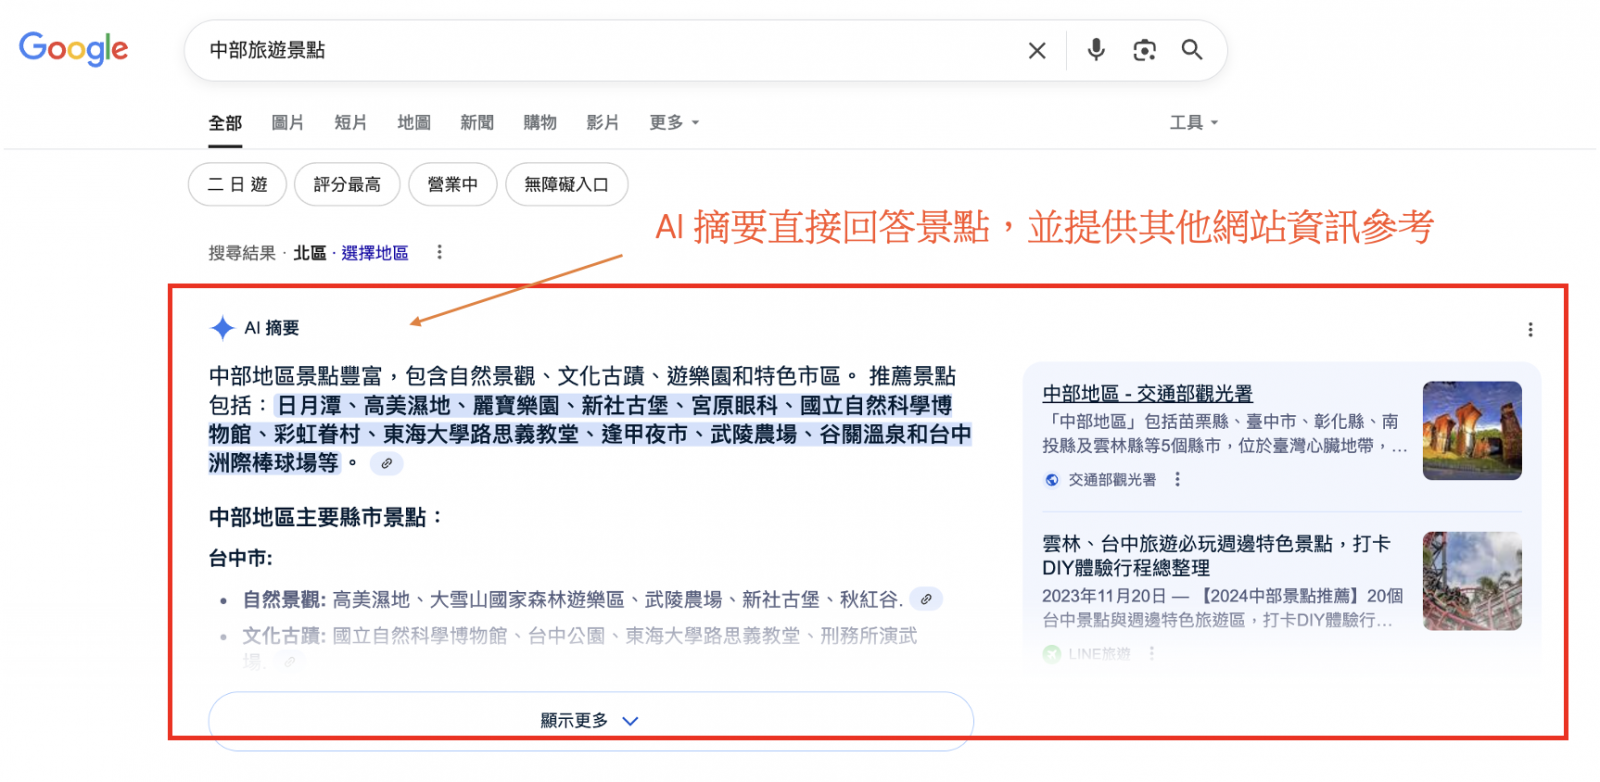The height and width of the screenshot is (782, 1600).
Task: Expand AI summary with 顯示更多
Action: [x=590, y=720]
